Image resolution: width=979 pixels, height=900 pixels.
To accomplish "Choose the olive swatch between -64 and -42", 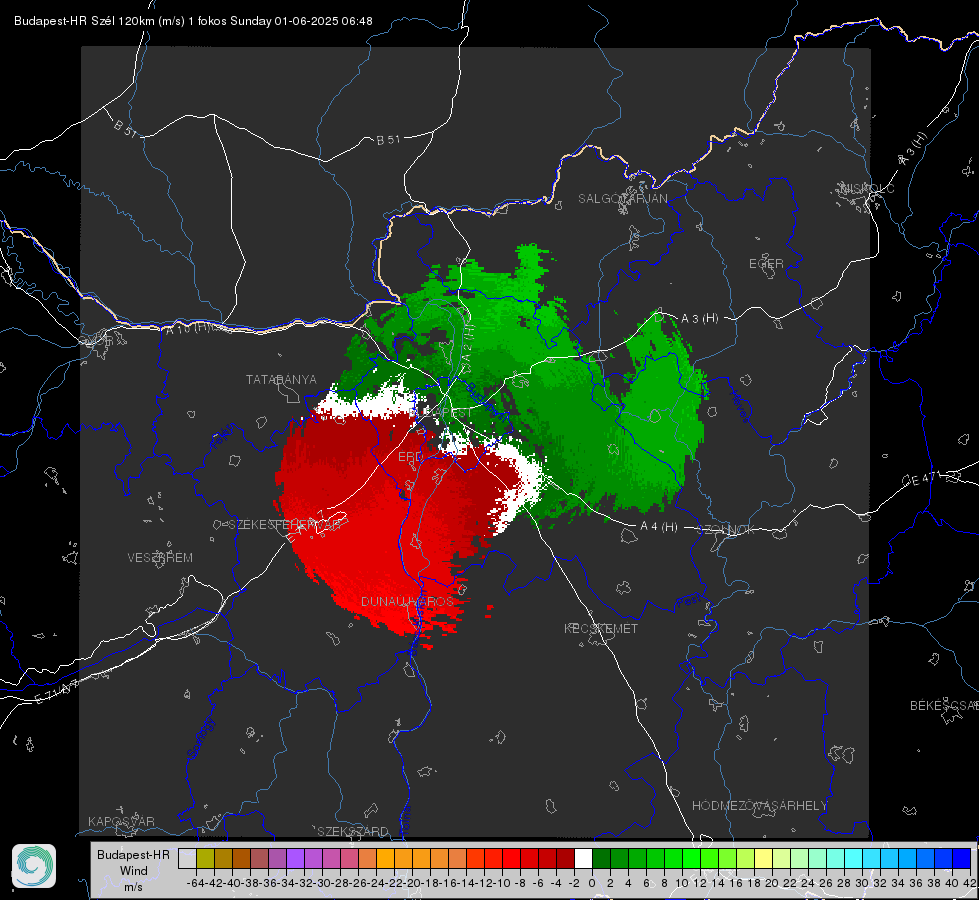I will pyautogui.click(x=205, y=859).
